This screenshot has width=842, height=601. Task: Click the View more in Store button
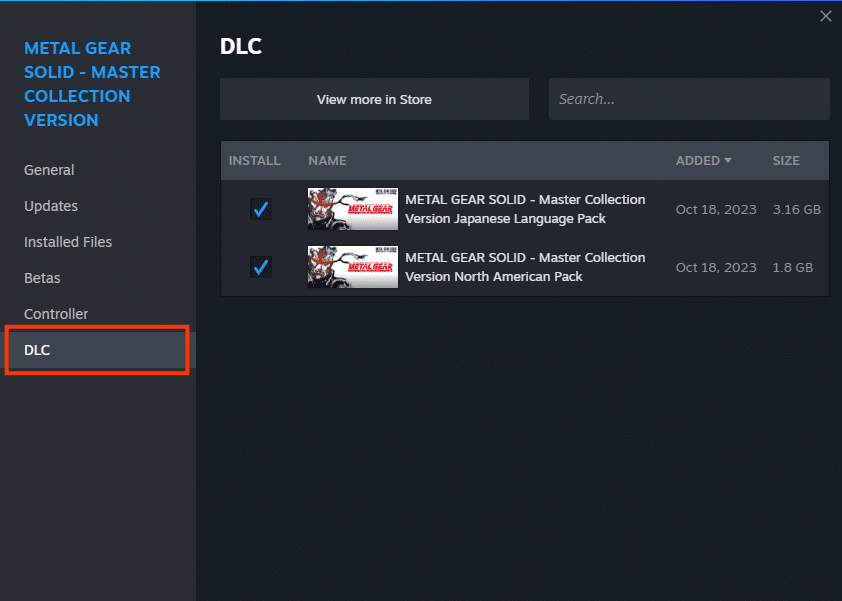374,99
